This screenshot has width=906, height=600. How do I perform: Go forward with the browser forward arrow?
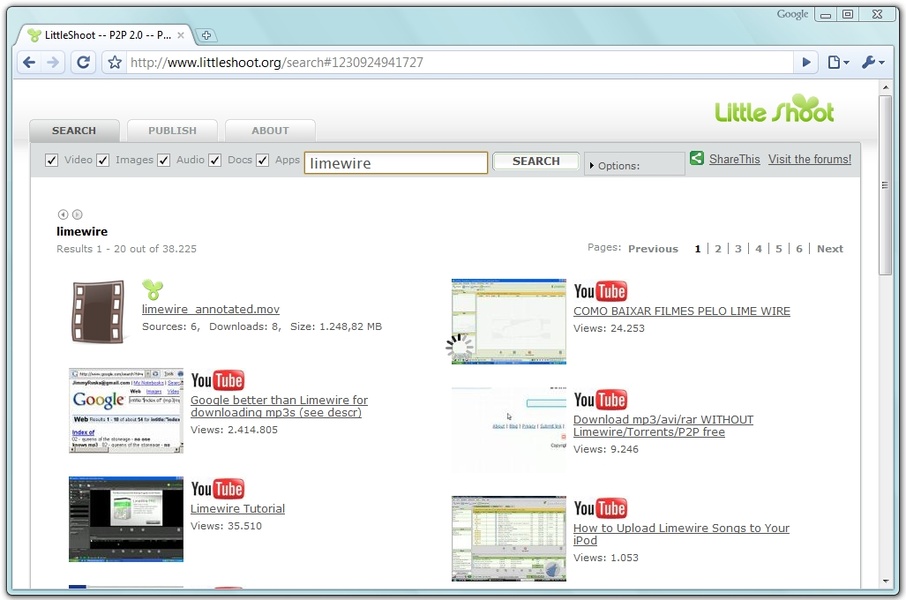point(53,62)
